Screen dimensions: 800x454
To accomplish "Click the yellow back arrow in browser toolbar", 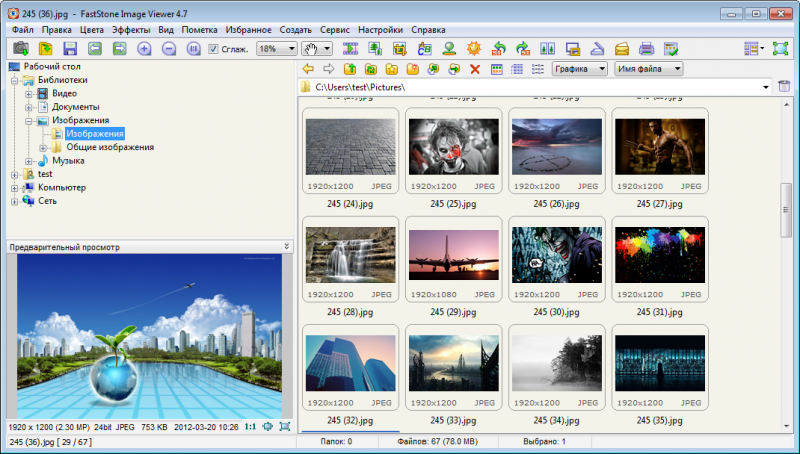I will pyautogui.click(x=308, y=69).
